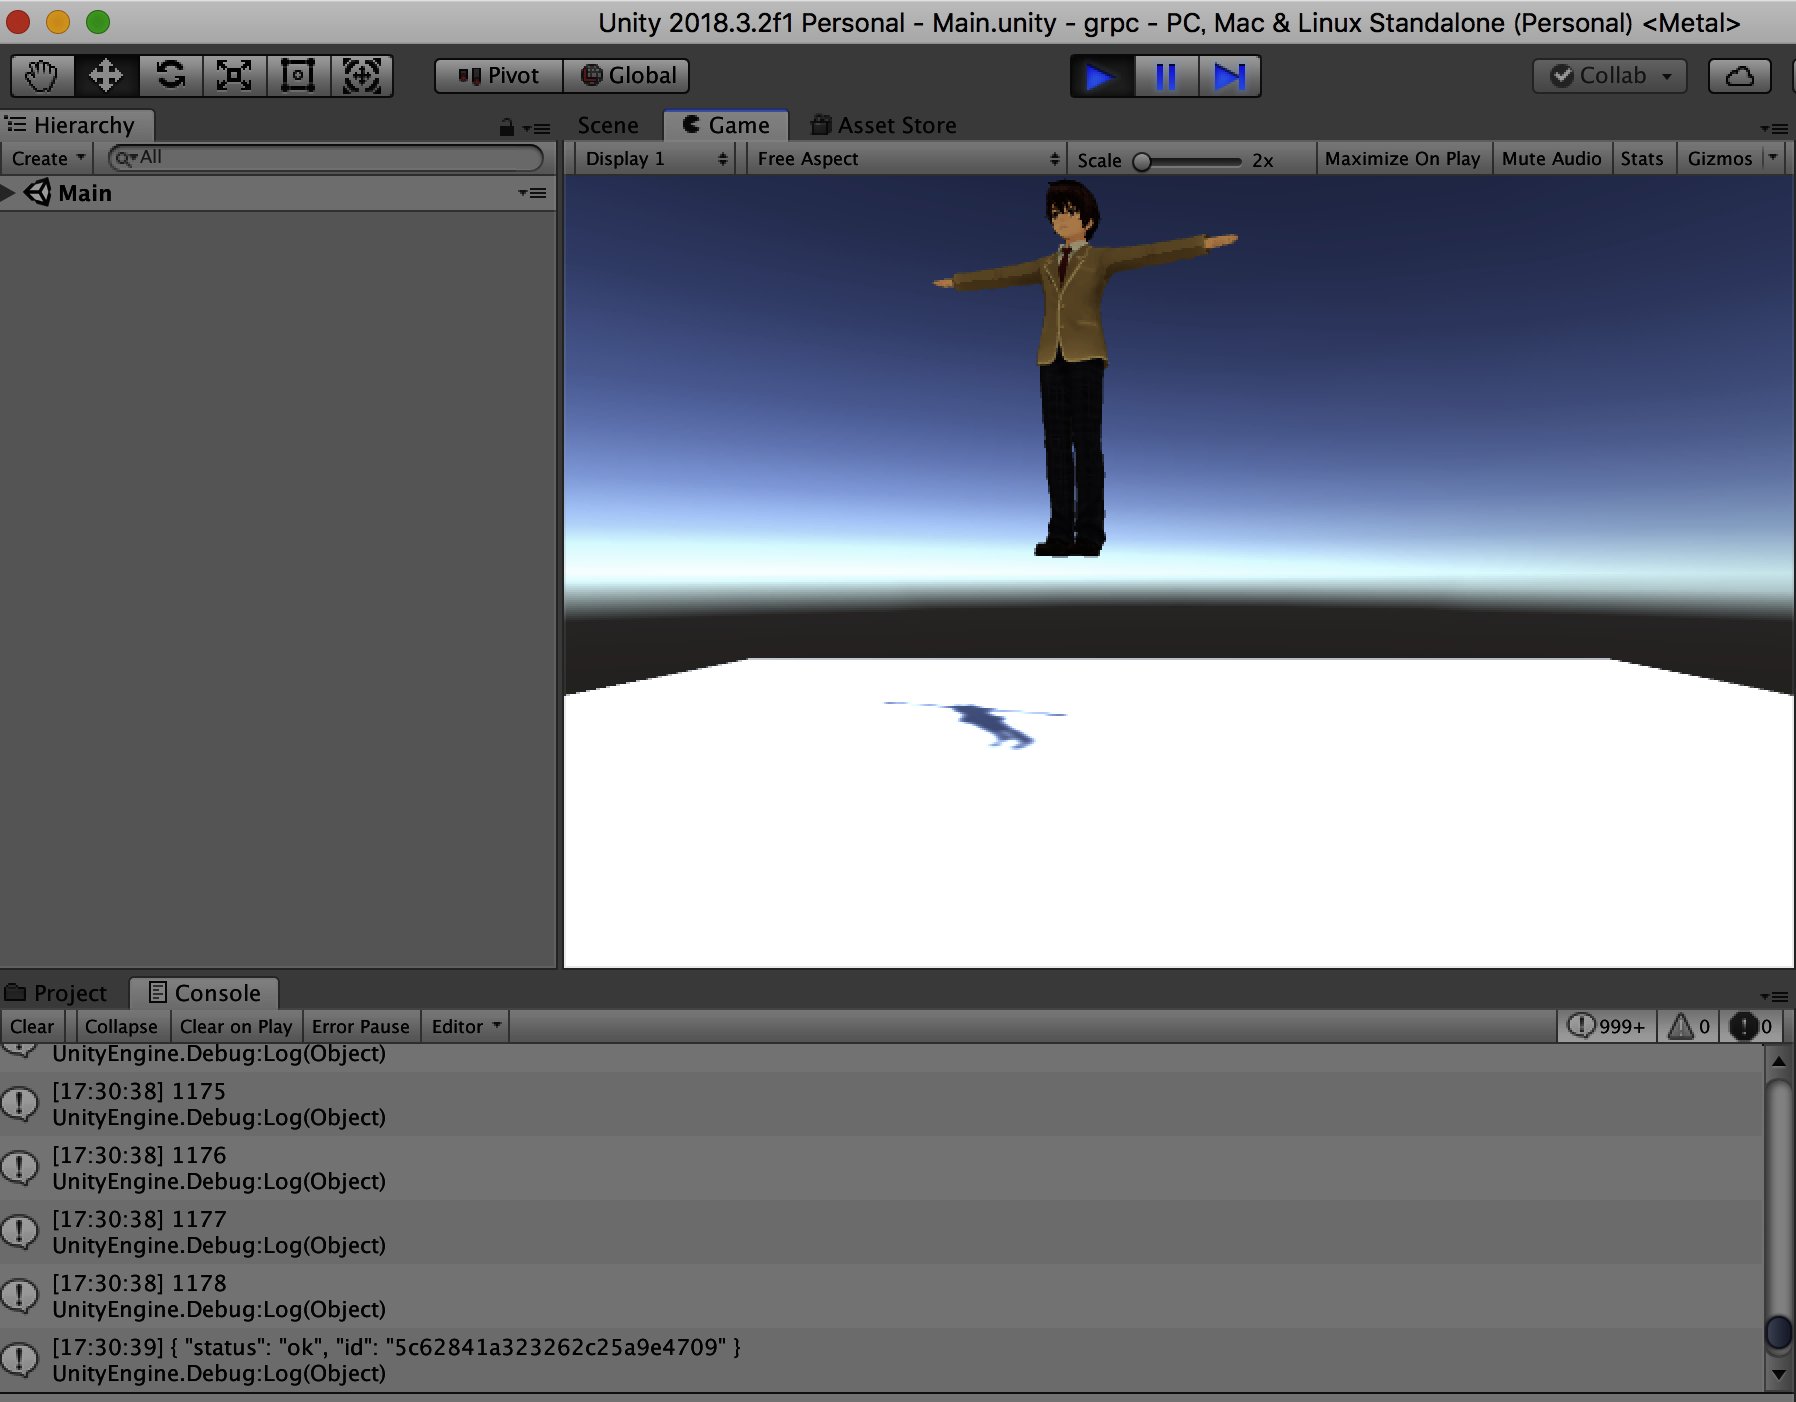Open the Hierarchy panel options menu

[x=537, y=128]
